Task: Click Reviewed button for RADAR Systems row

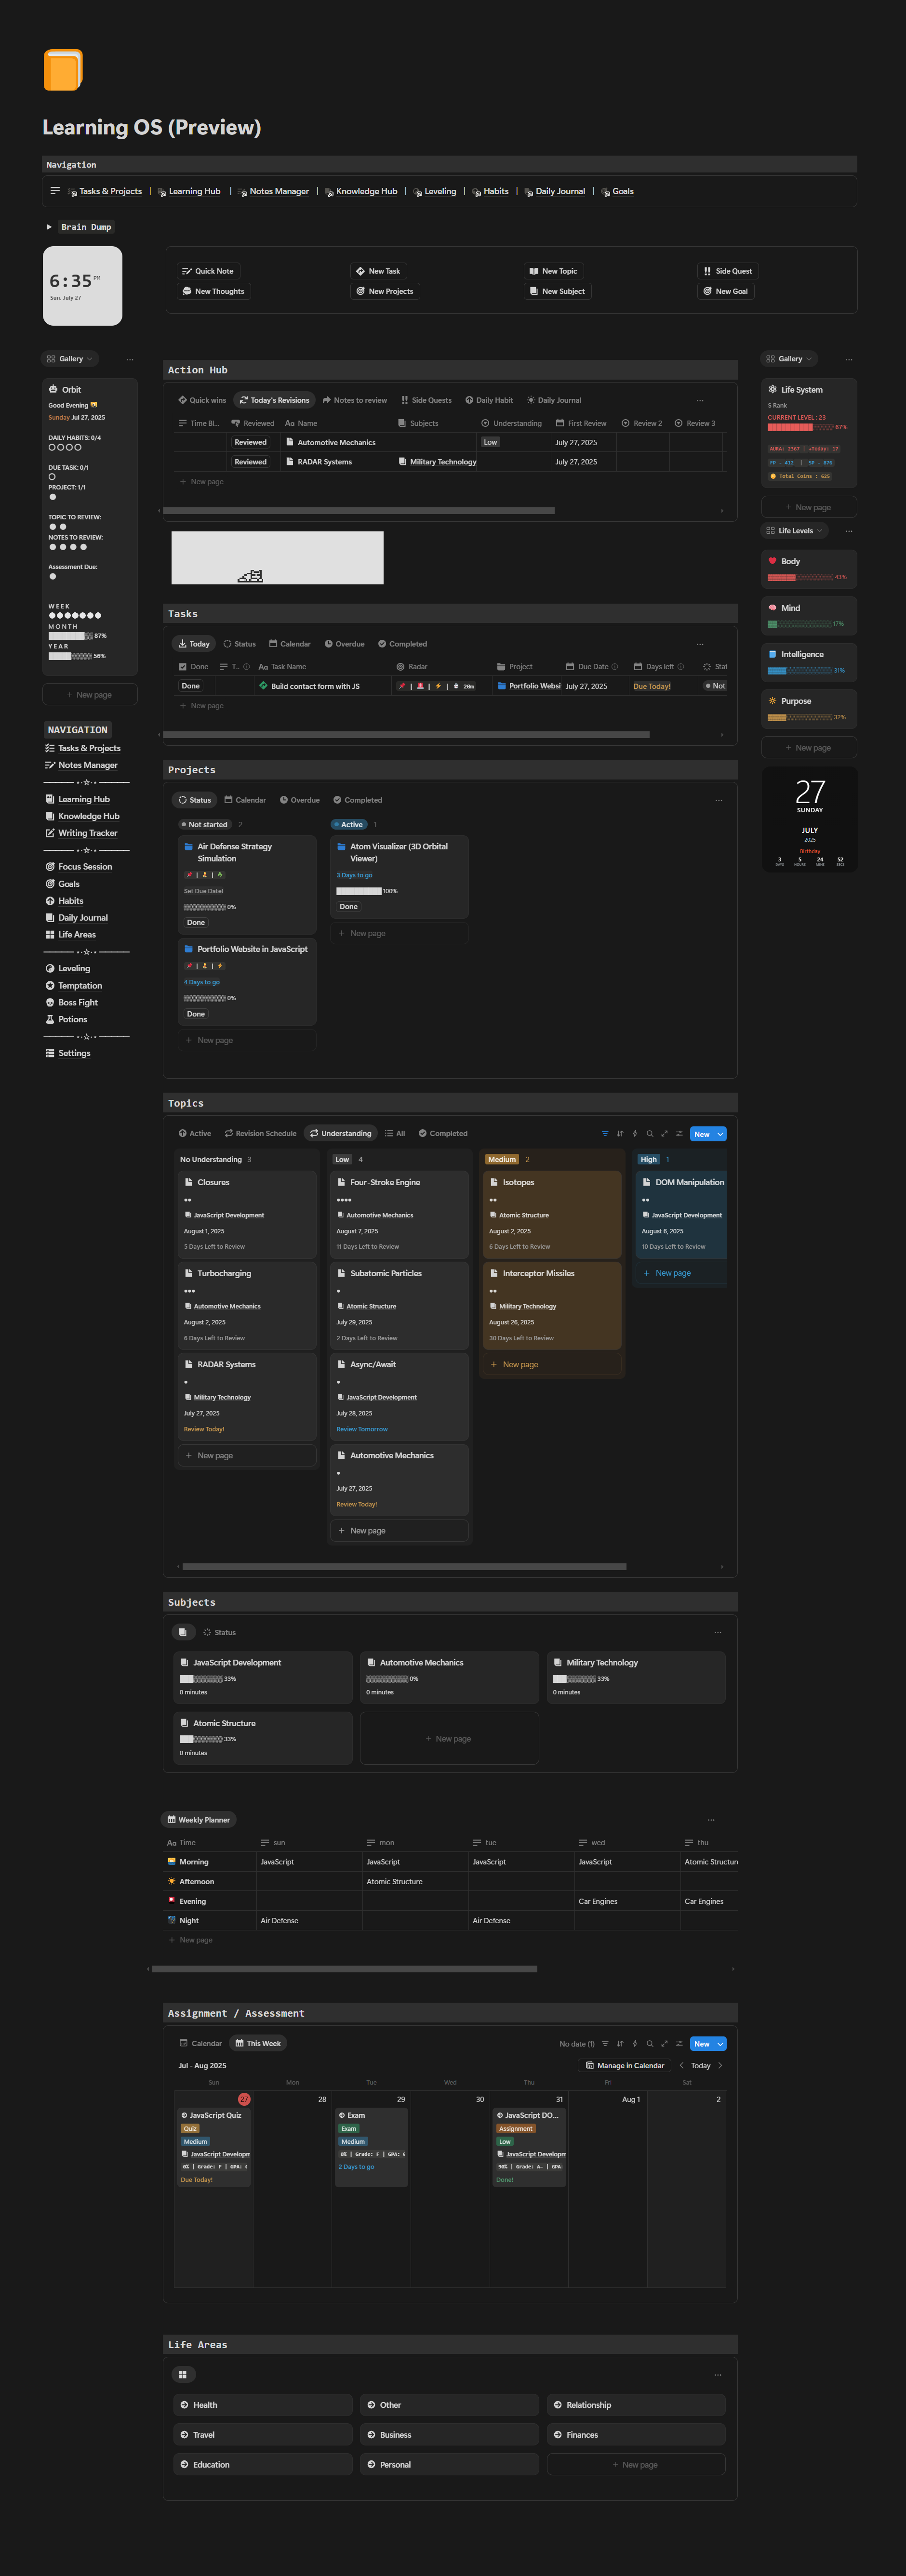Action: tap(250, 462)
